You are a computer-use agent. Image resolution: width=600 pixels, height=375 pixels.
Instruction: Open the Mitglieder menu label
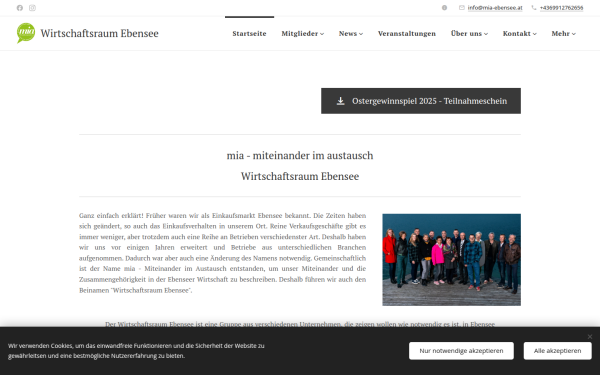pyautogui.click(x=300, y=34)
